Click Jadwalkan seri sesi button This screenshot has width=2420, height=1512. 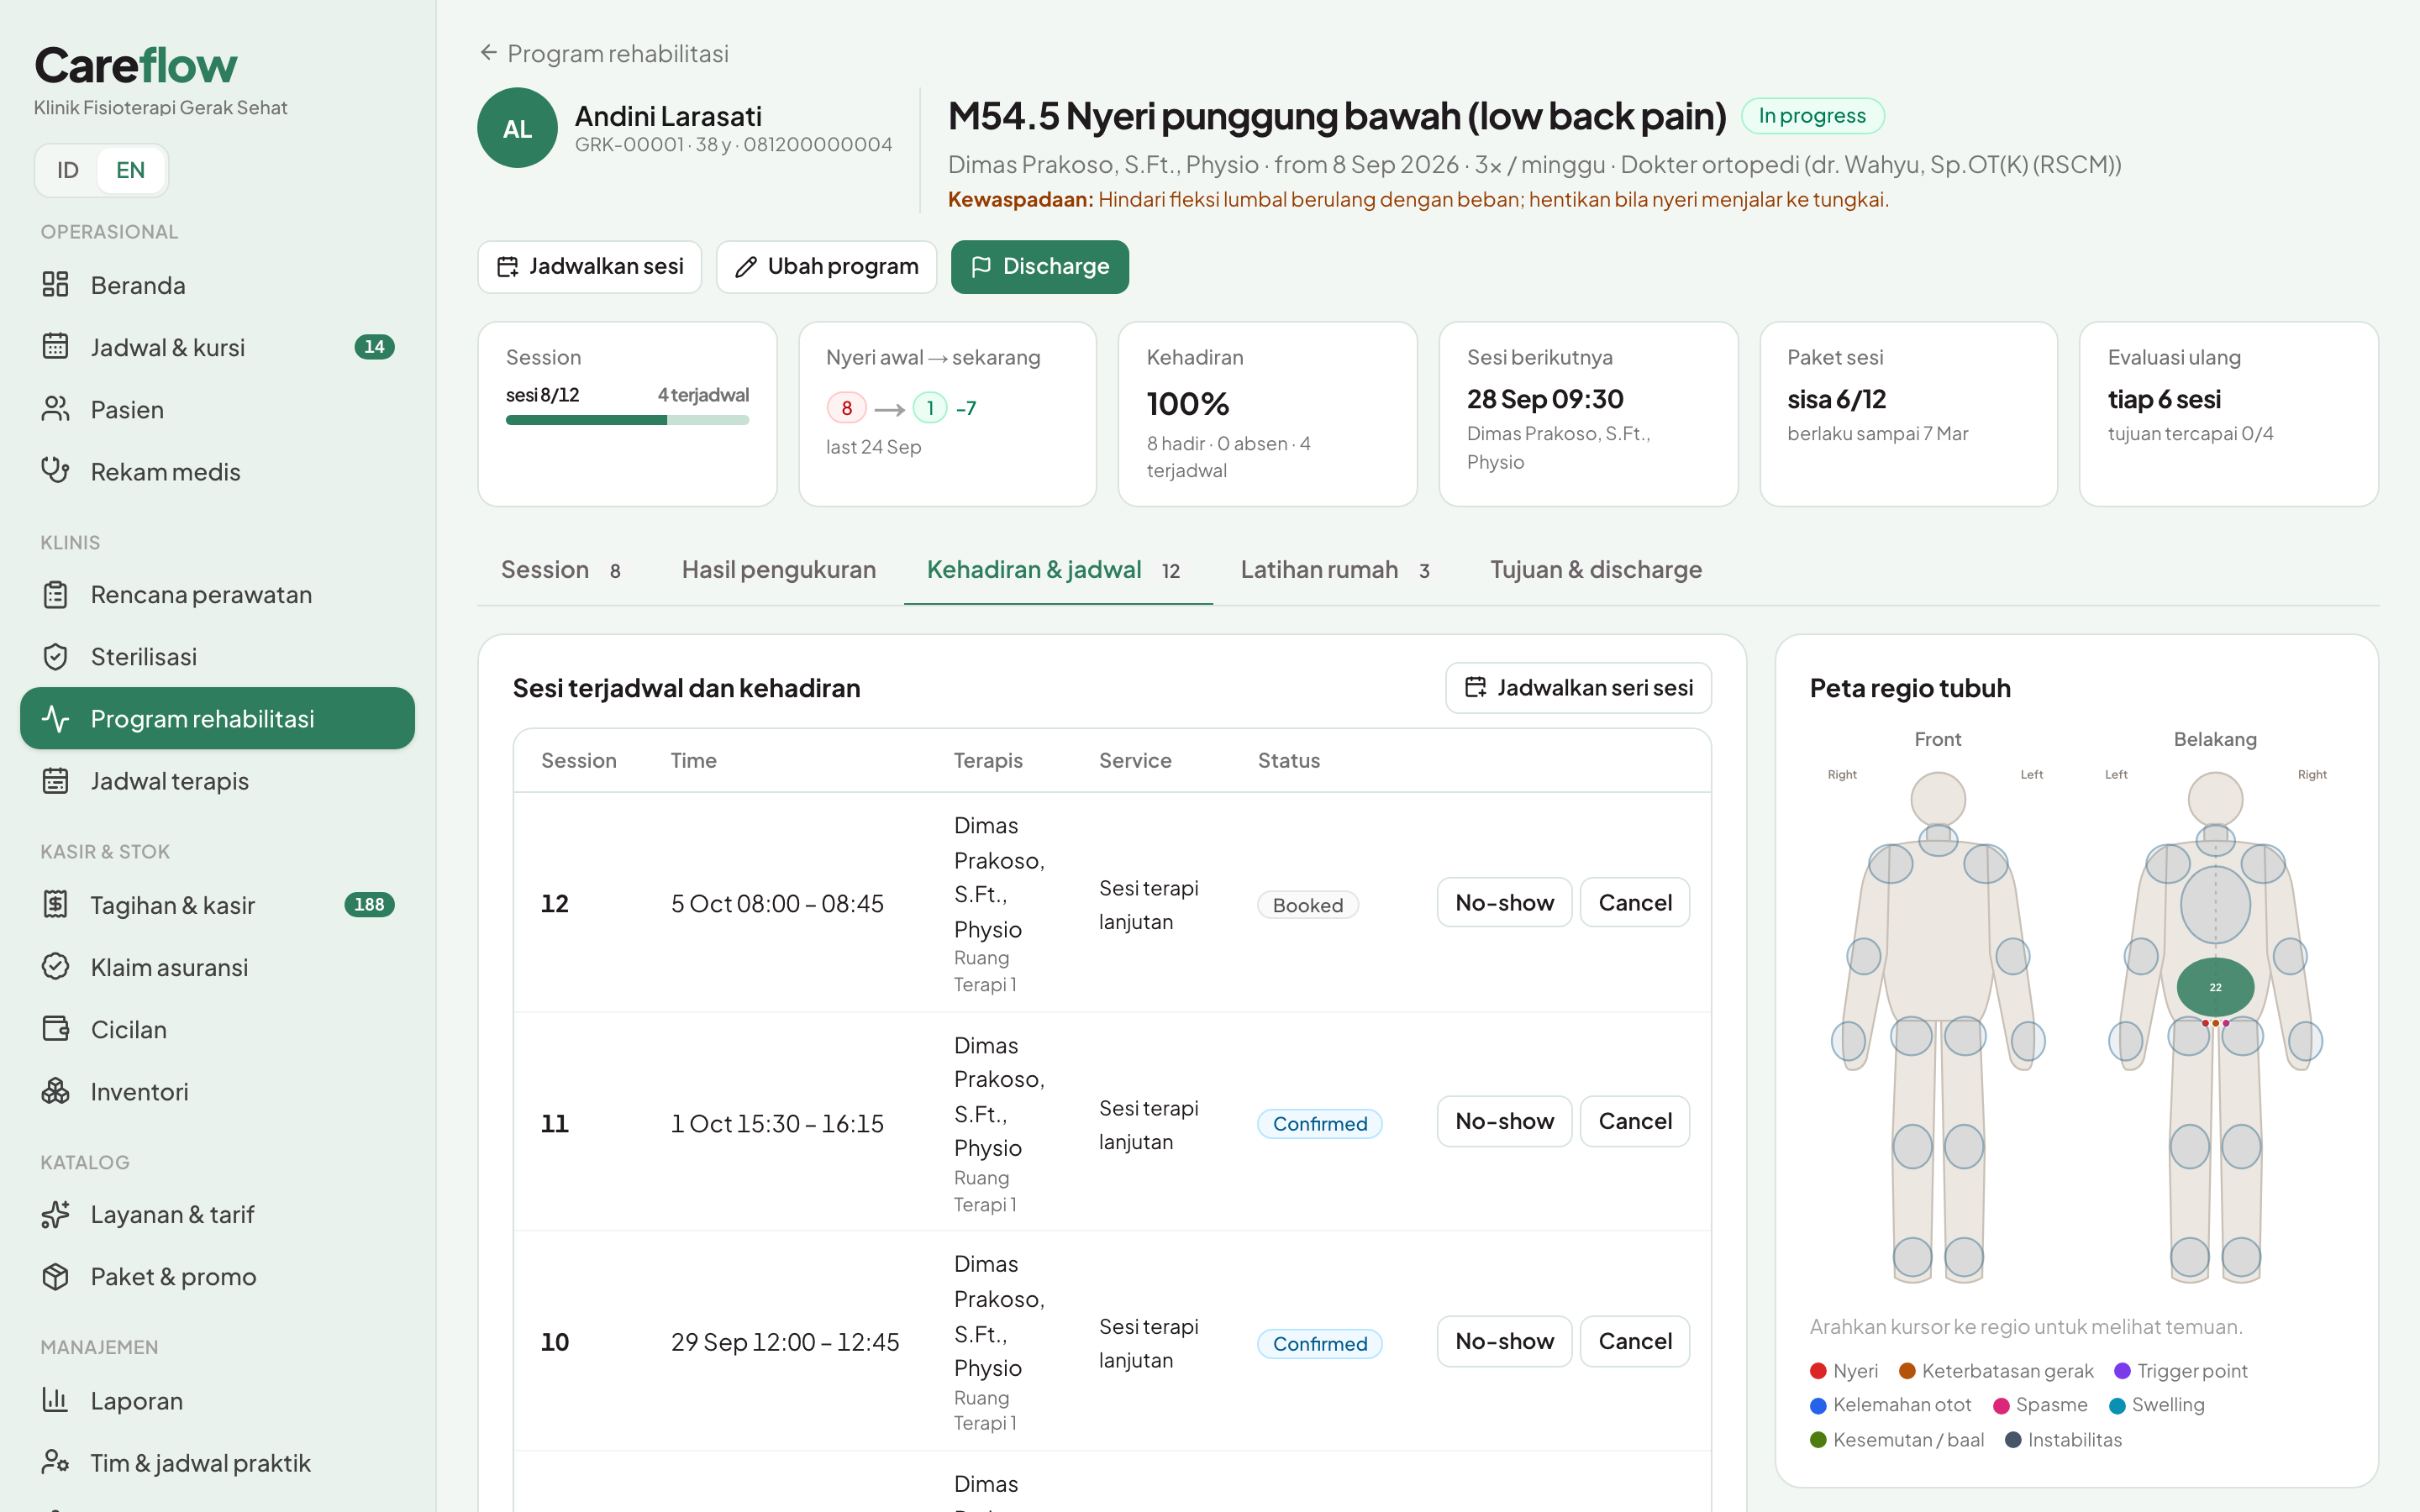pos(1578,688)
